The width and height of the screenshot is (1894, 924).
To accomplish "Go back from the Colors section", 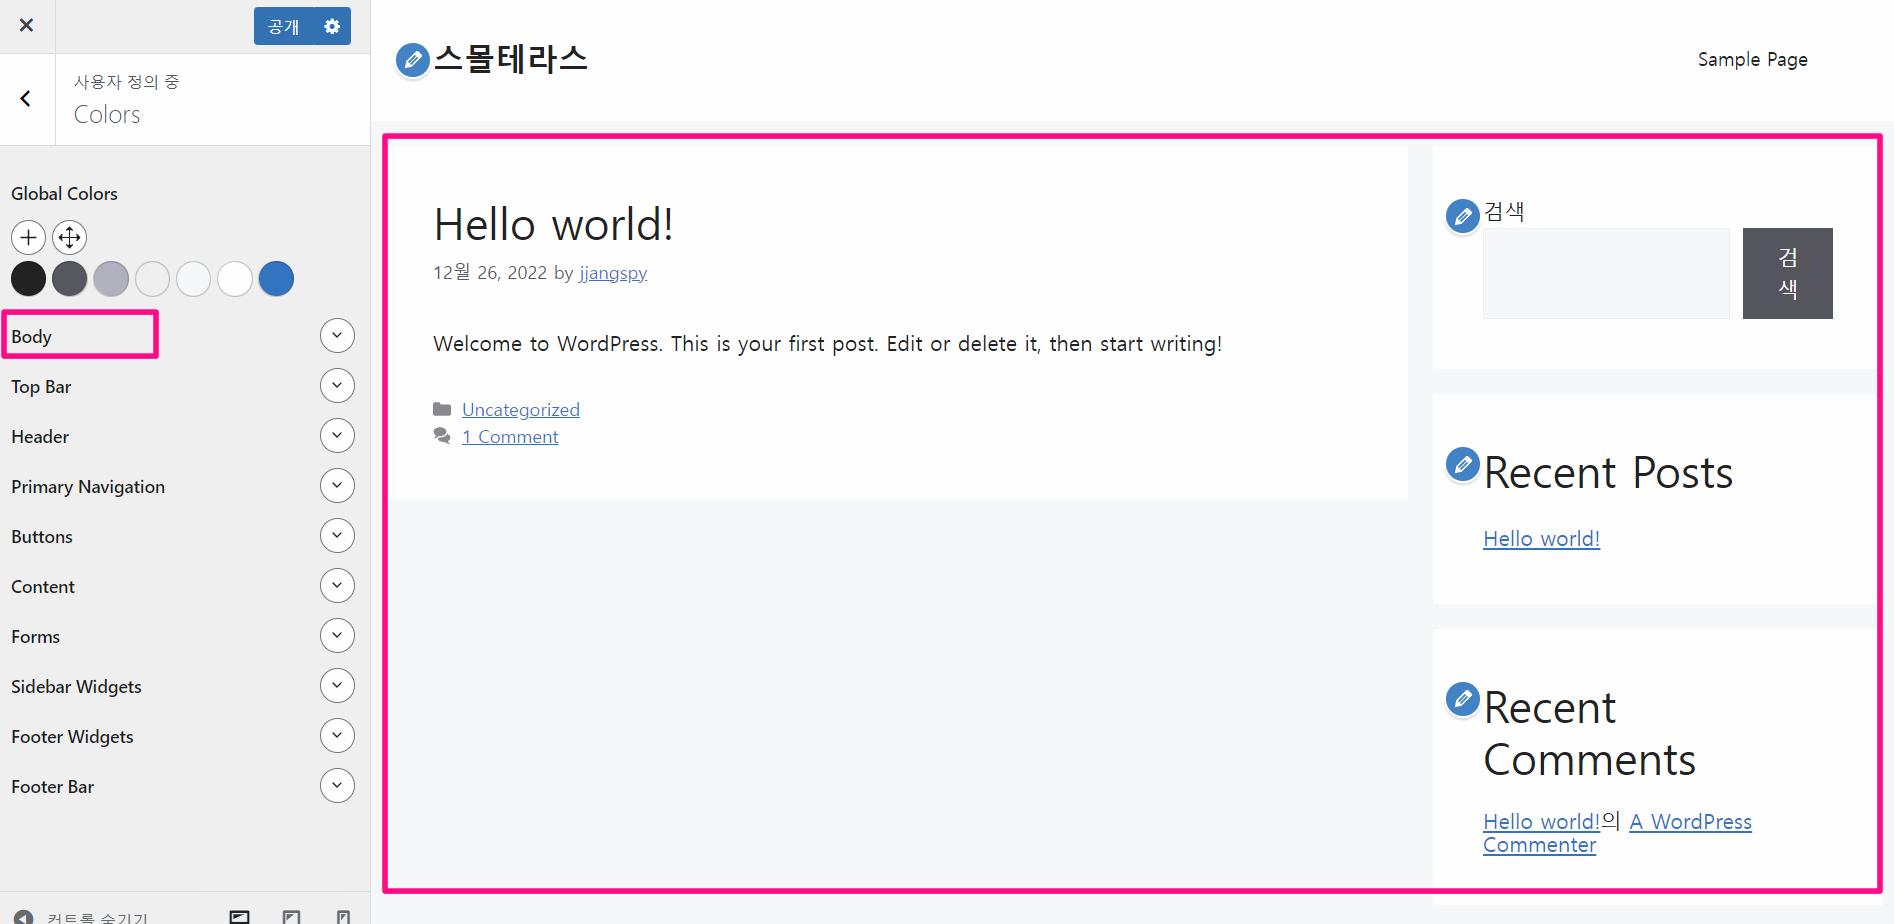I will click(x=27, y=99).
